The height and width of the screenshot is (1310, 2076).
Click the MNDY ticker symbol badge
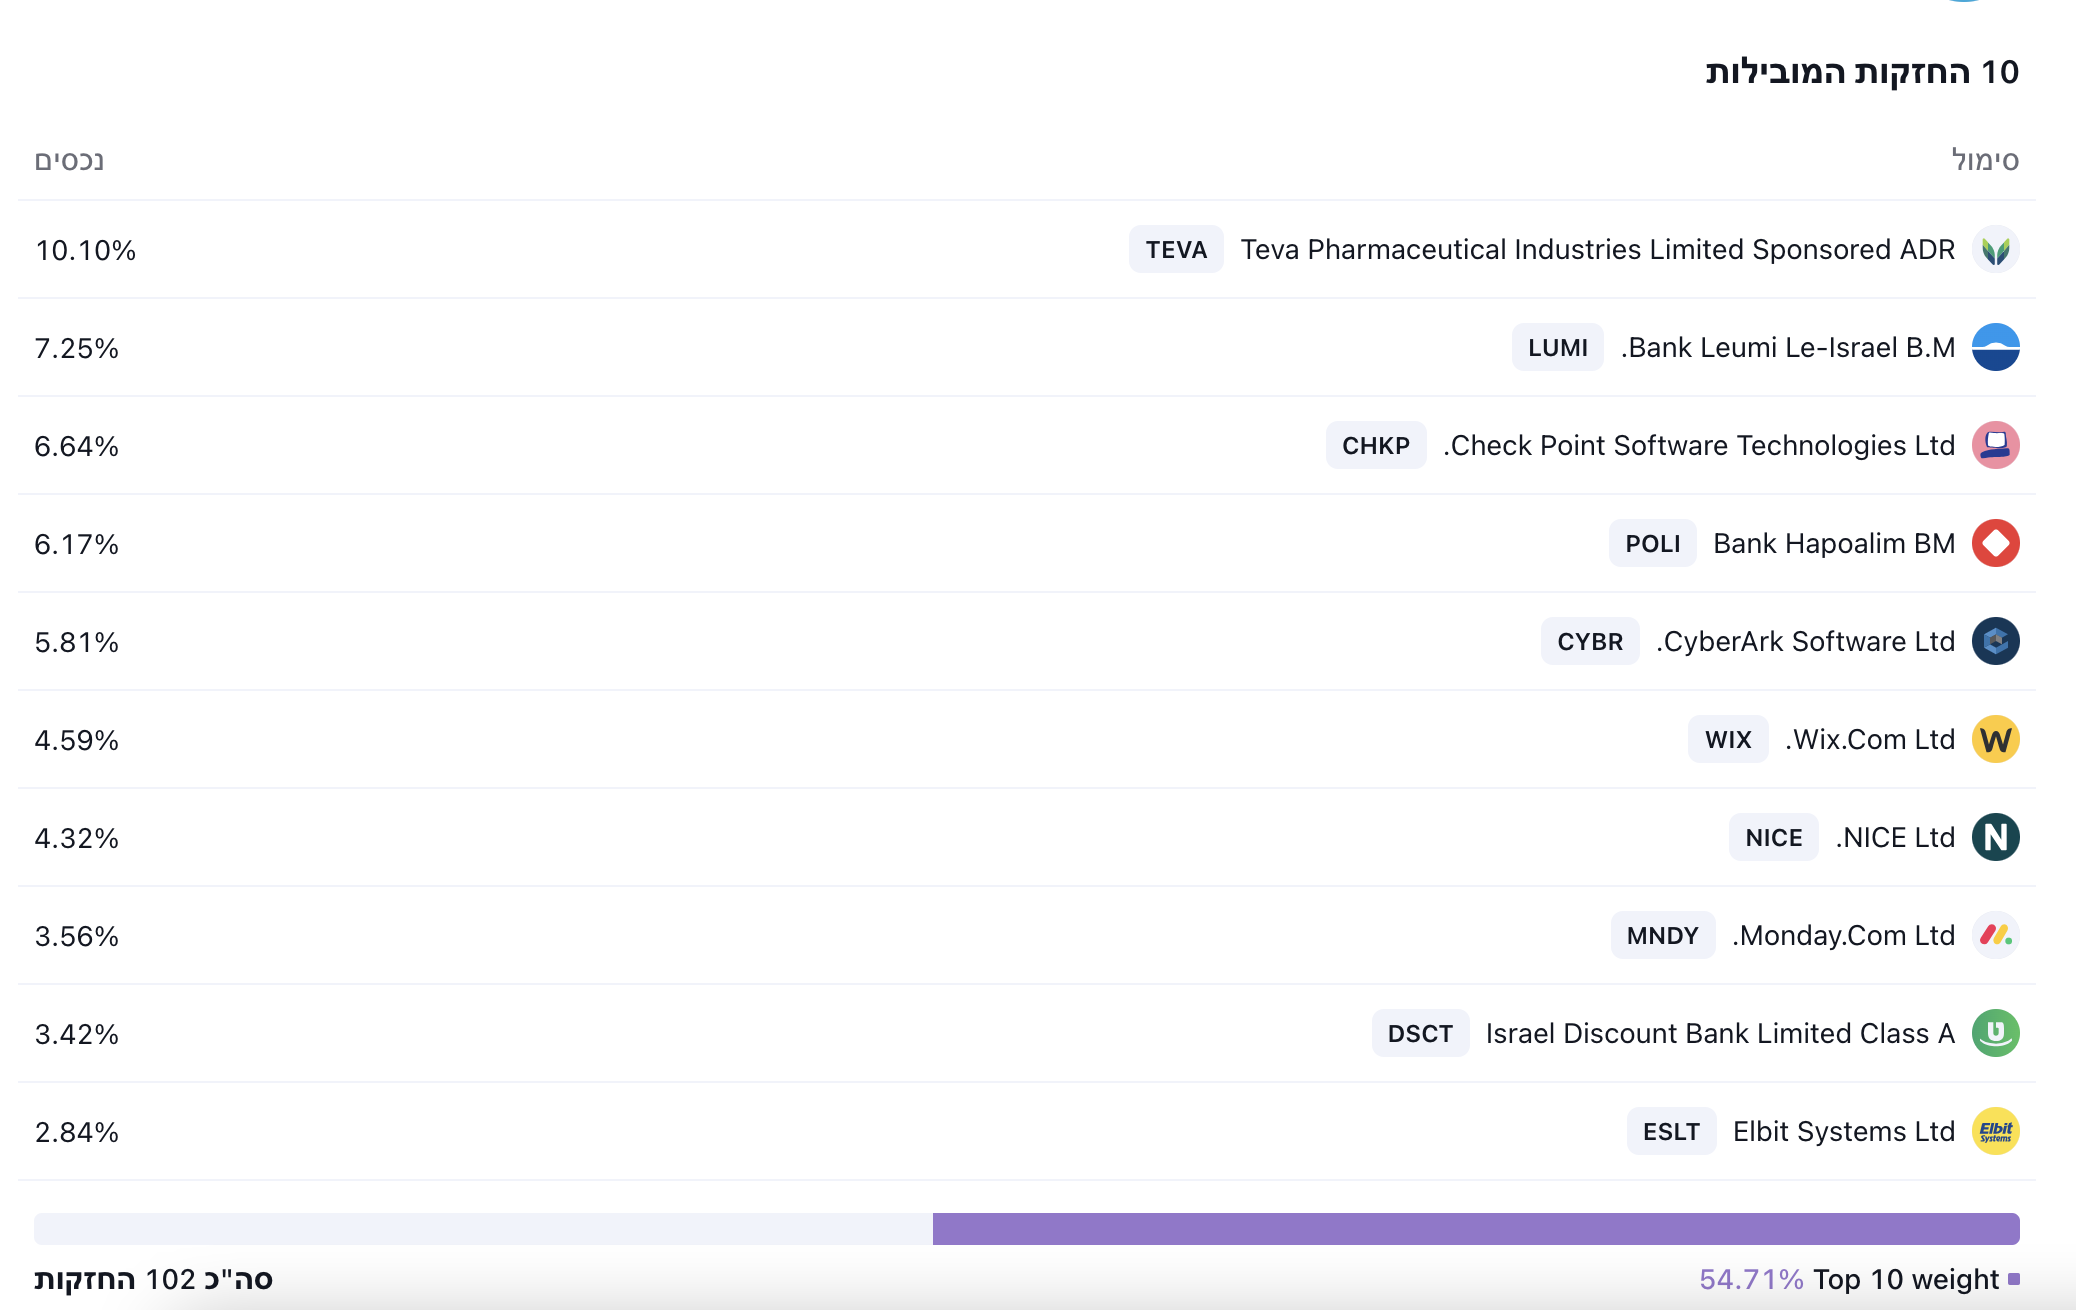pyautogui.click(x=1662, y=935)
